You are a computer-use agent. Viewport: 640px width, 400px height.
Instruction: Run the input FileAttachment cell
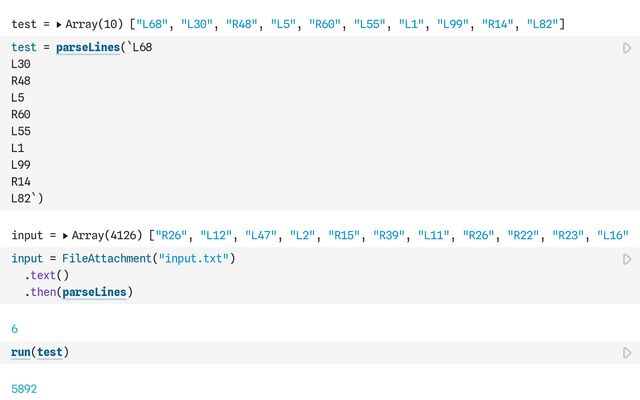click(x=627, y=259)
